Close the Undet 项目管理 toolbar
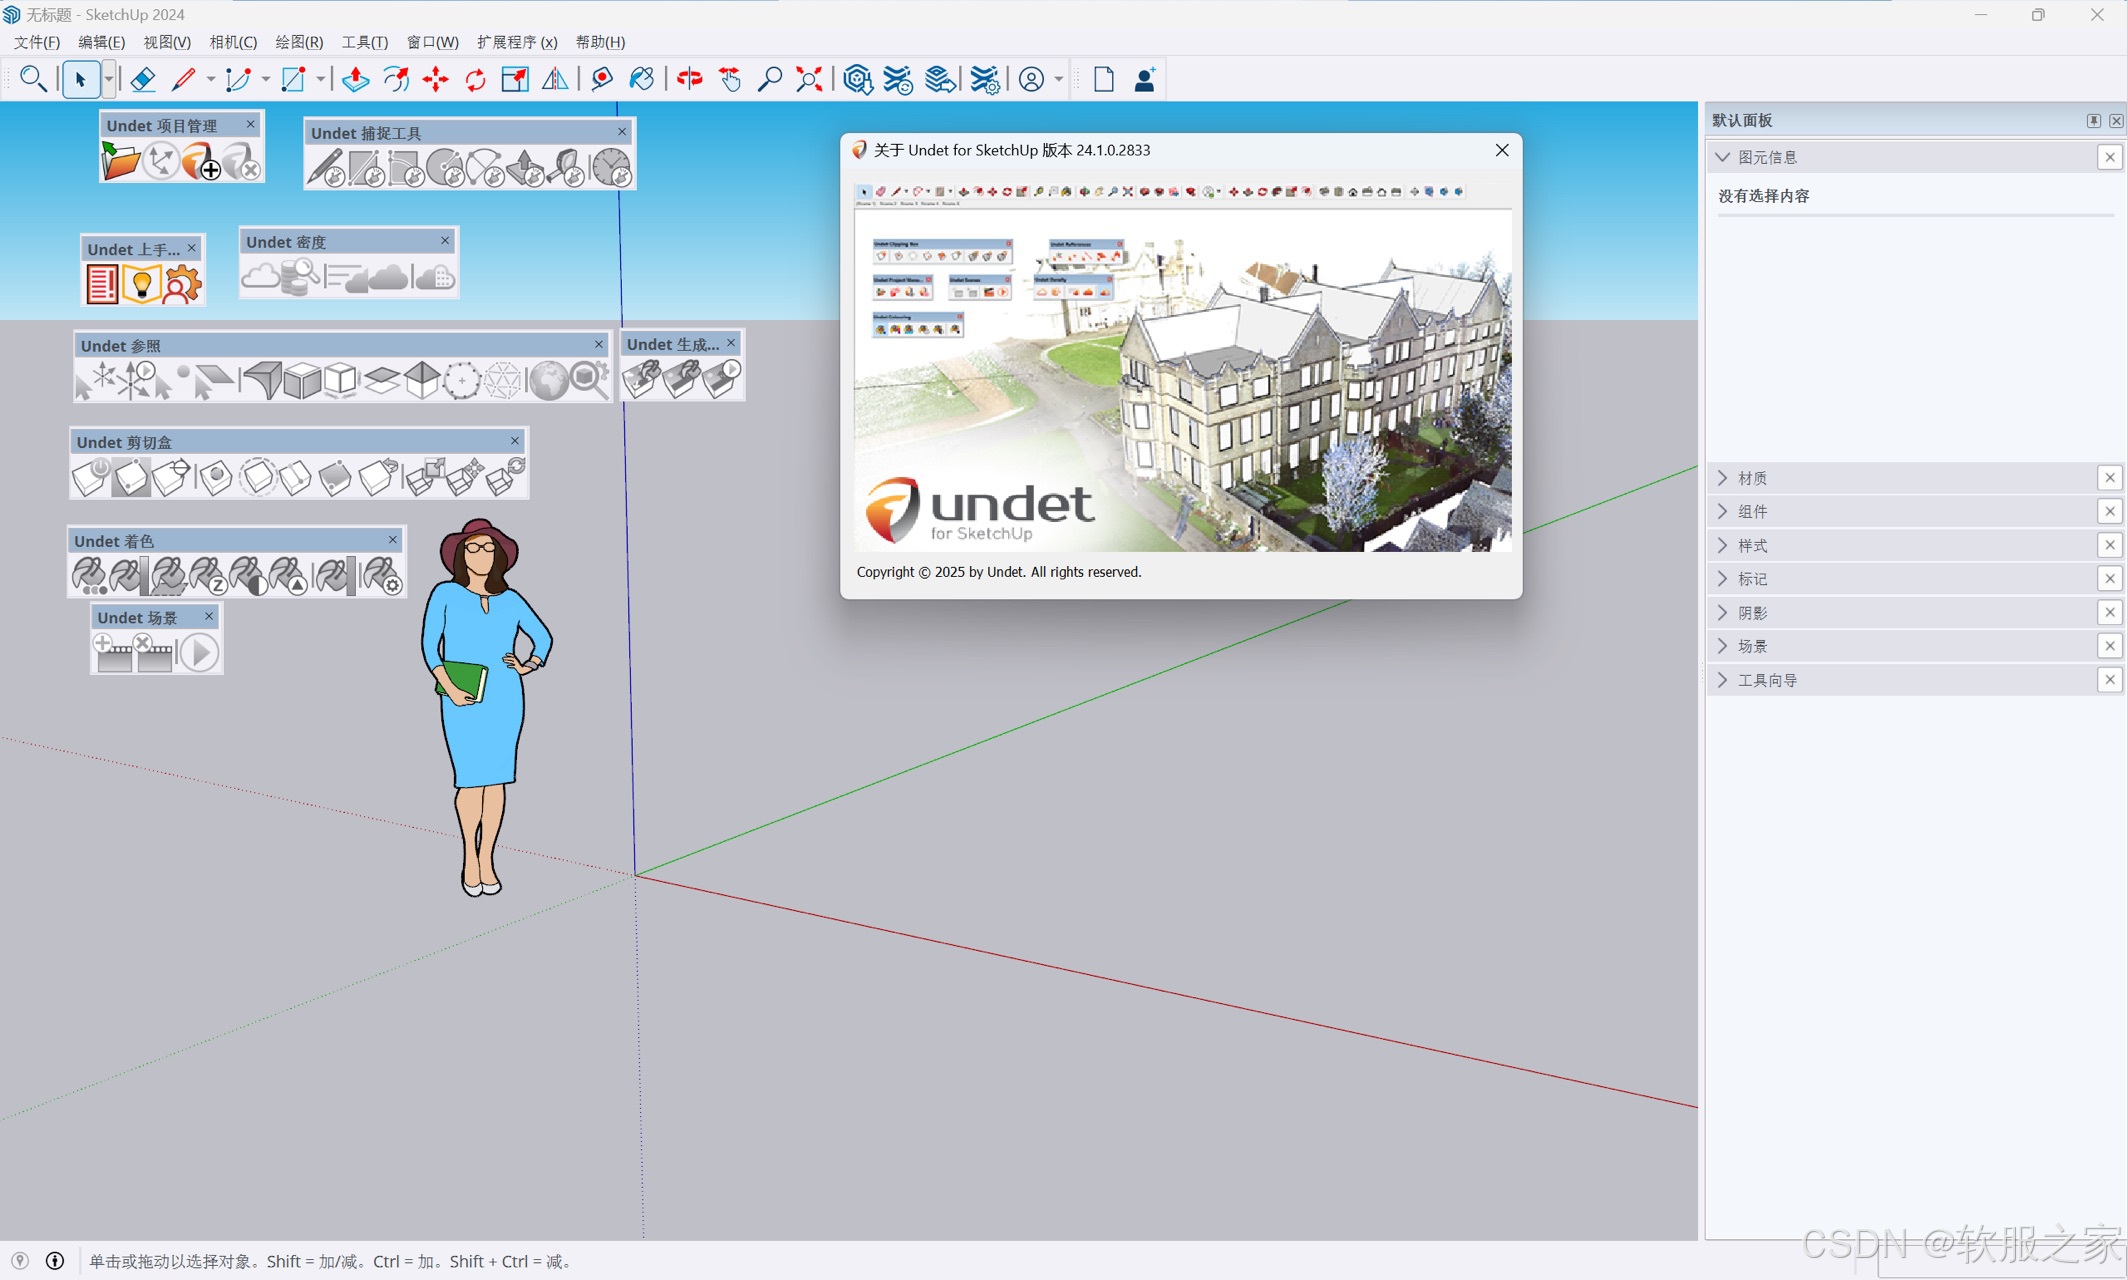Viewport: 2127px width, 1280px height. point(250,124)
